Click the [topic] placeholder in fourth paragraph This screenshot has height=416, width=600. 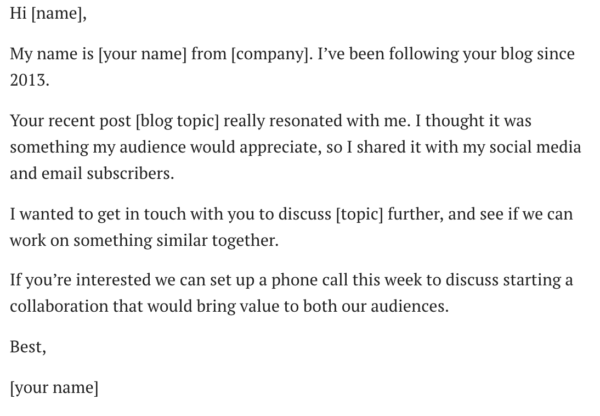(x=359, y=214)
